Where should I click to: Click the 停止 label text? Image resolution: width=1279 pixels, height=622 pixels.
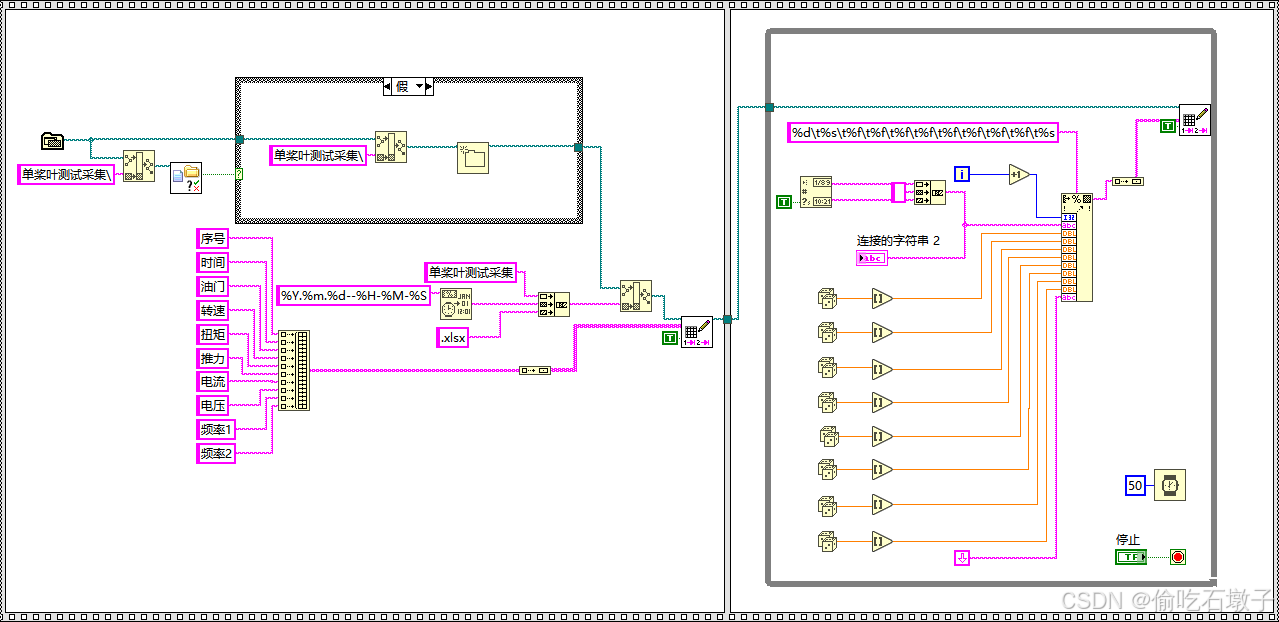1128,540
